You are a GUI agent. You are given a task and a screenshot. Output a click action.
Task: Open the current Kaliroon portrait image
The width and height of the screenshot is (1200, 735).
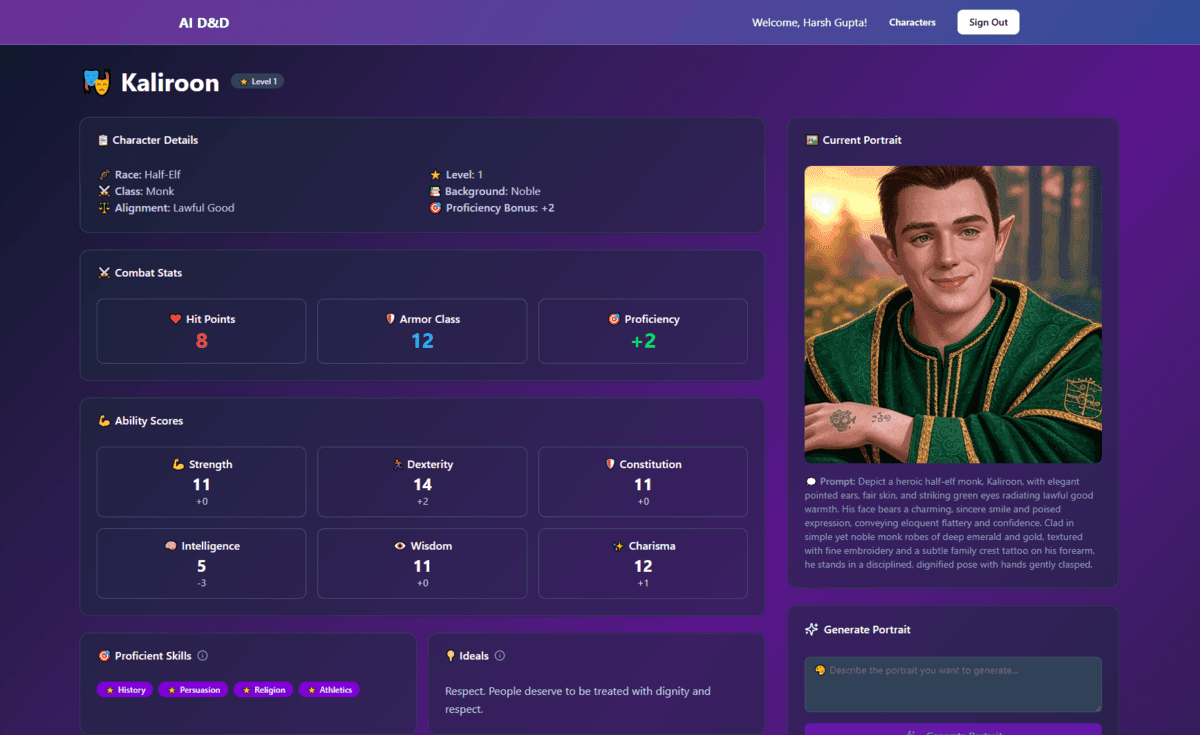952,314
